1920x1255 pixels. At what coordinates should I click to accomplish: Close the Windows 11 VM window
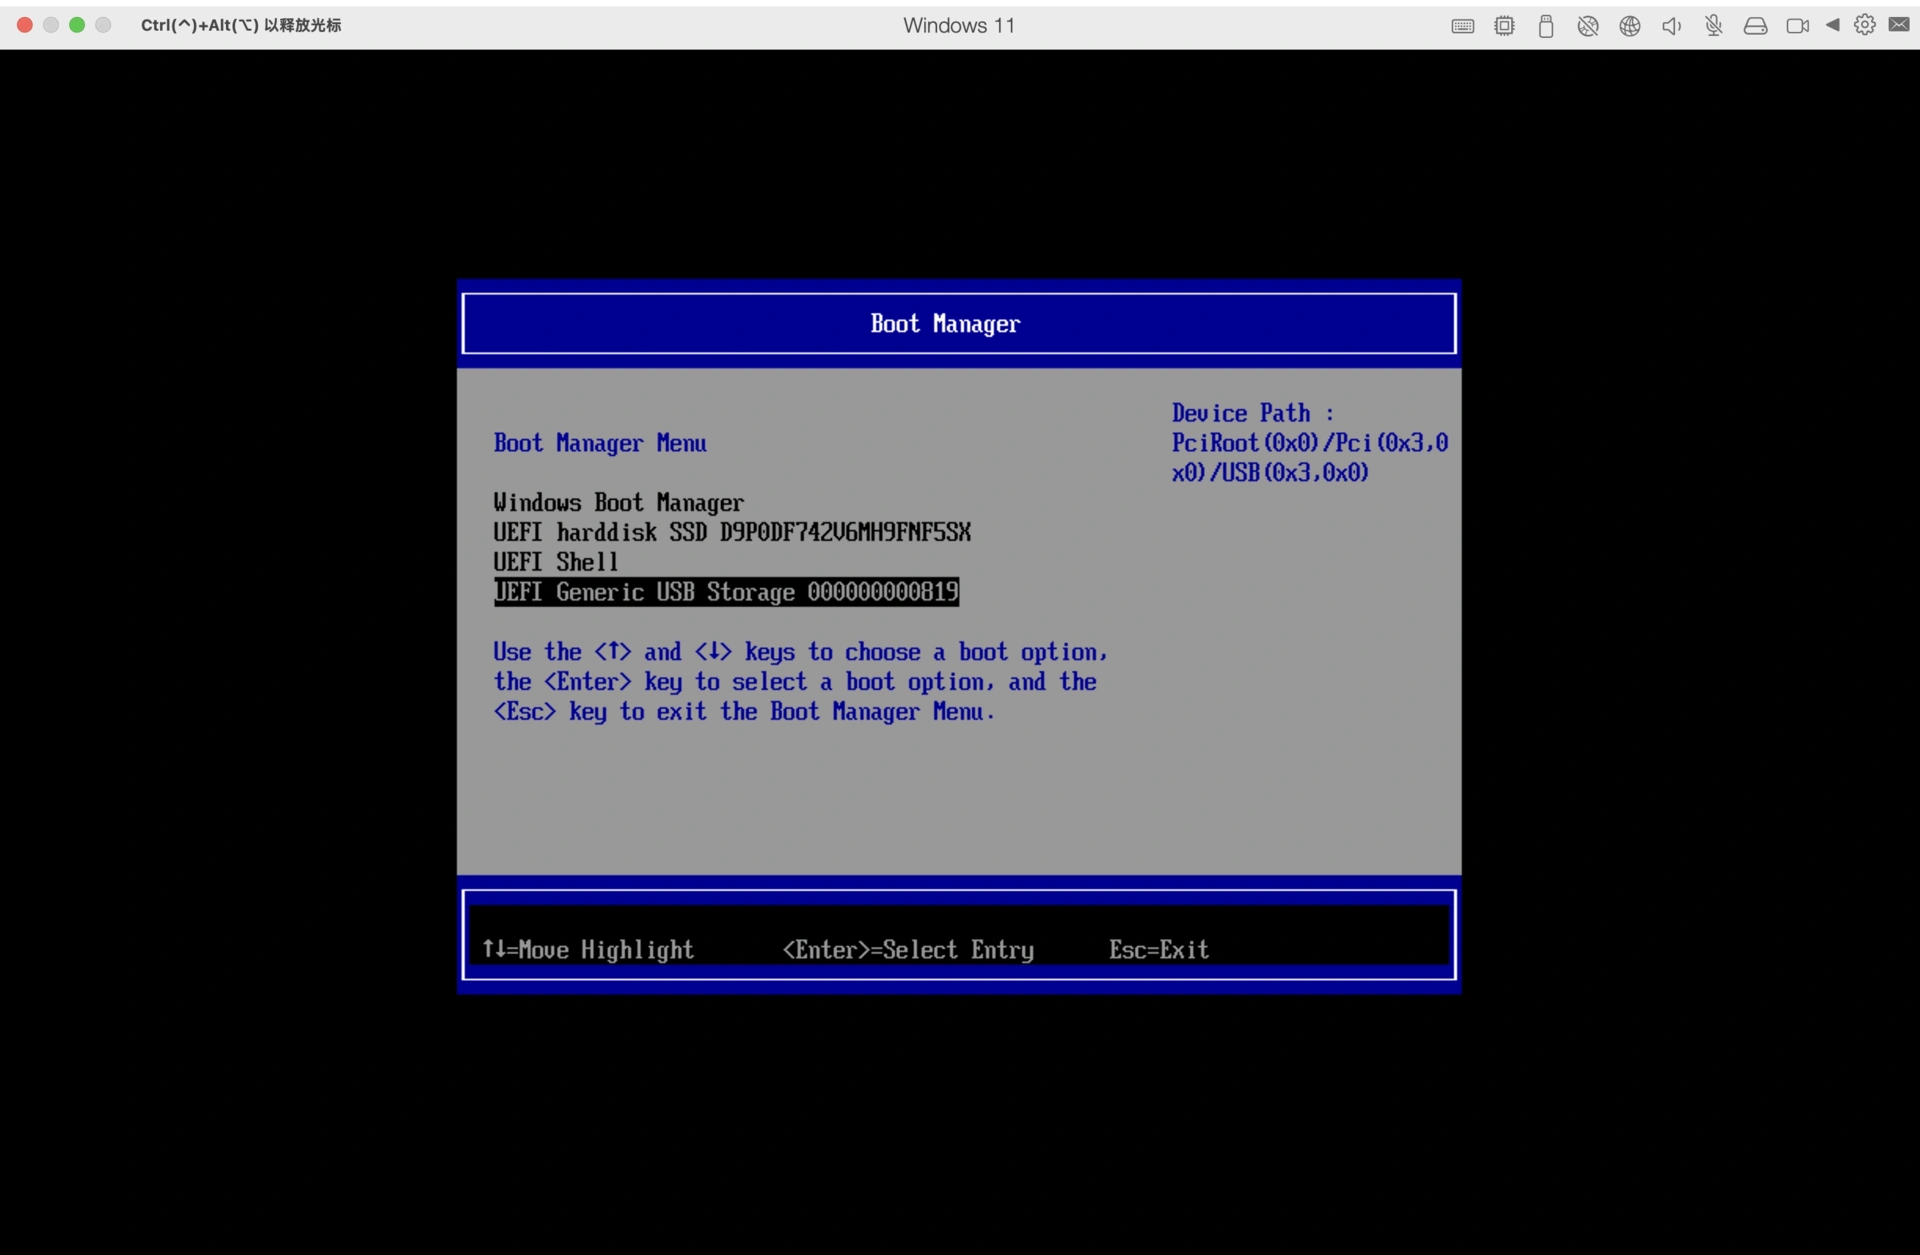coord(25,25)
